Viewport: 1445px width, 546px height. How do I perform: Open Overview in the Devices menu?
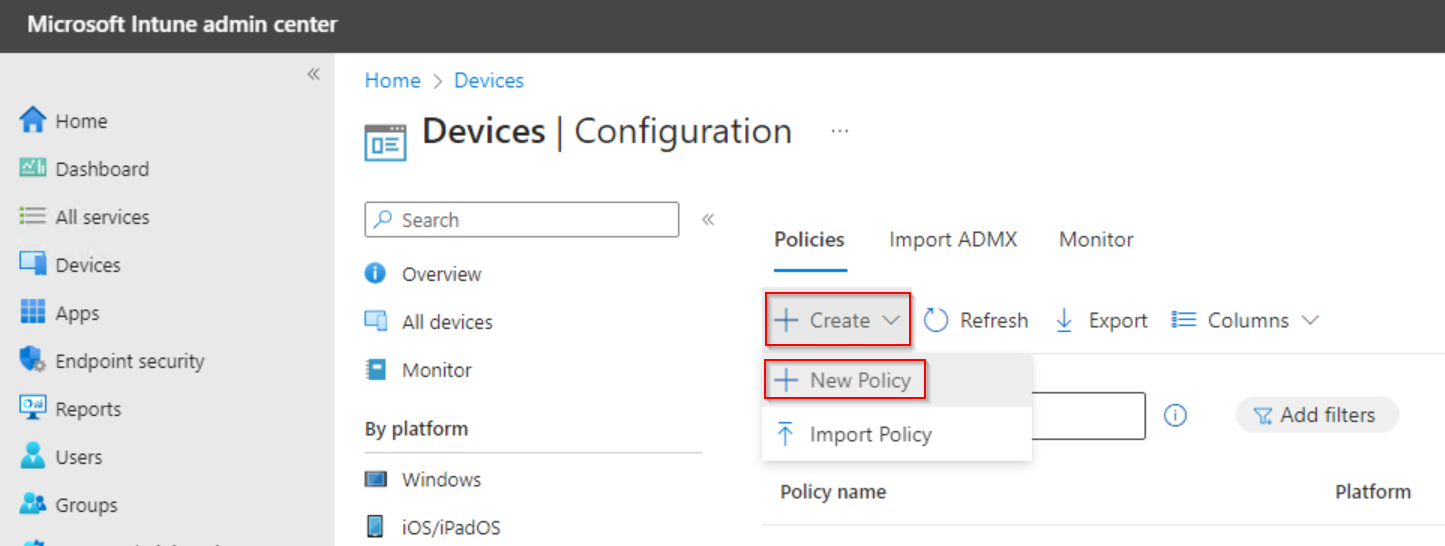423,274
